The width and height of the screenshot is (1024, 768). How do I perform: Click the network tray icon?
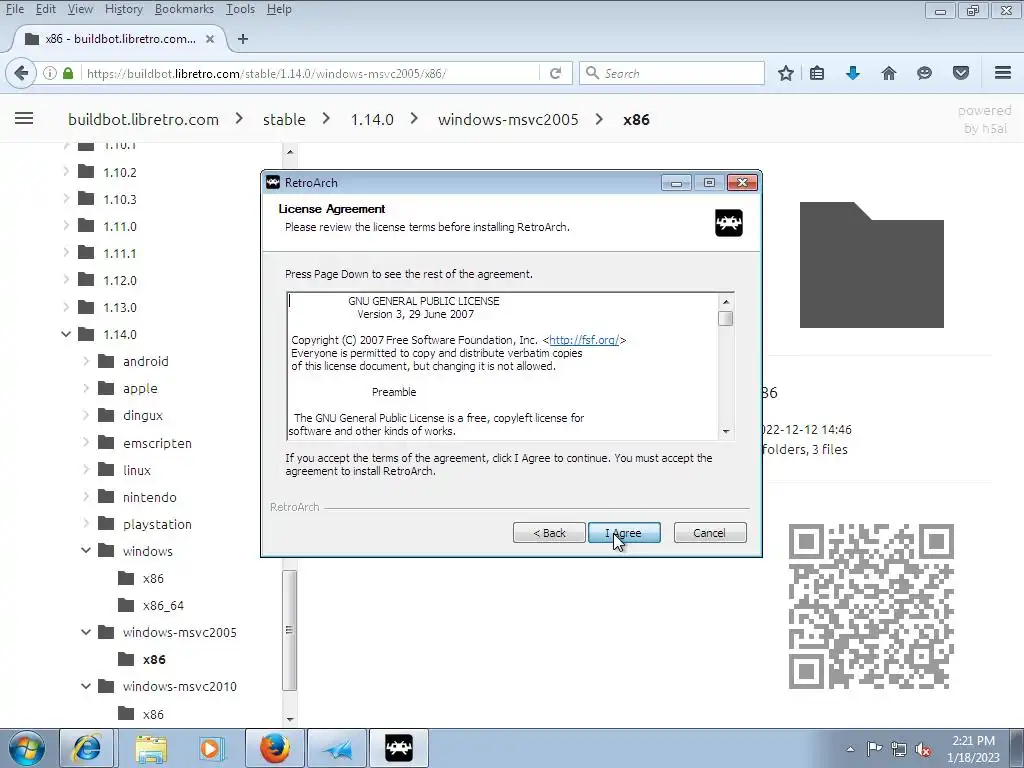(899, 749)
